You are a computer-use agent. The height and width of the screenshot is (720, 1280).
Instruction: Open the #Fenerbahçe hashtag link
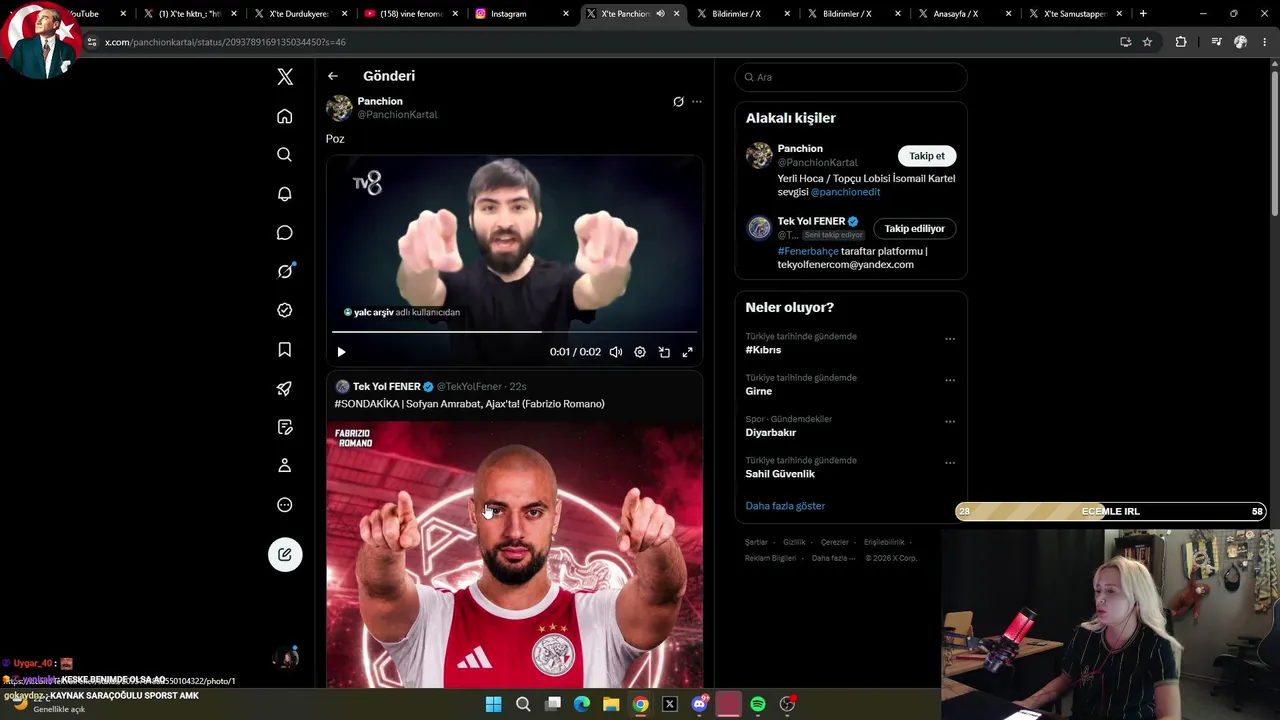click(808, 251)
